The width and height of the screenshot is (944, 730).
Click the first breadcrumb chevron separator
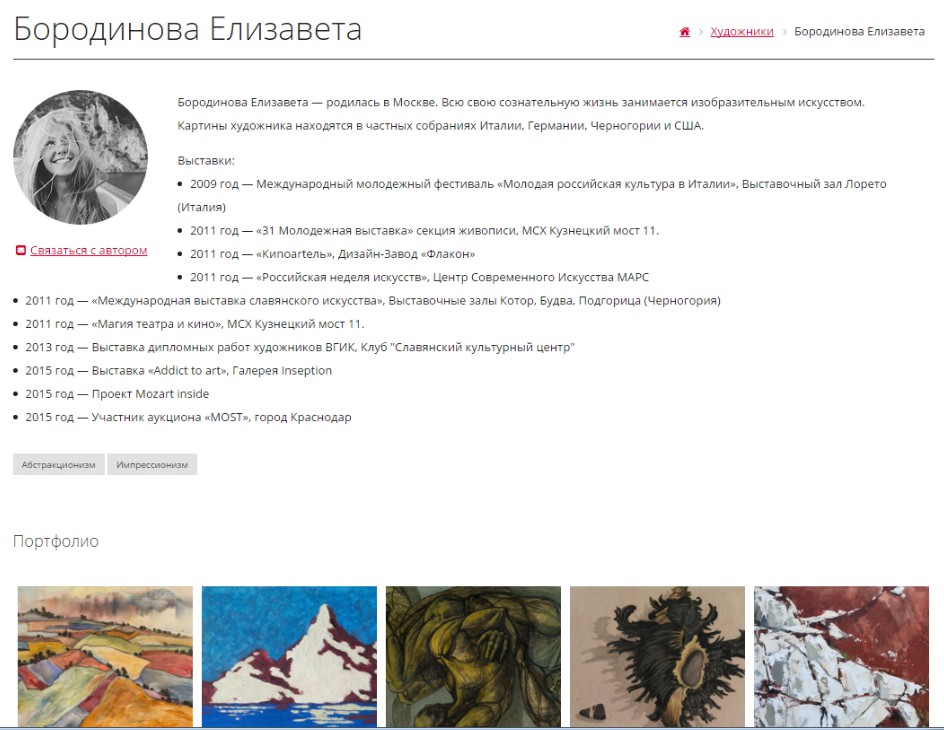pos(701,32)
